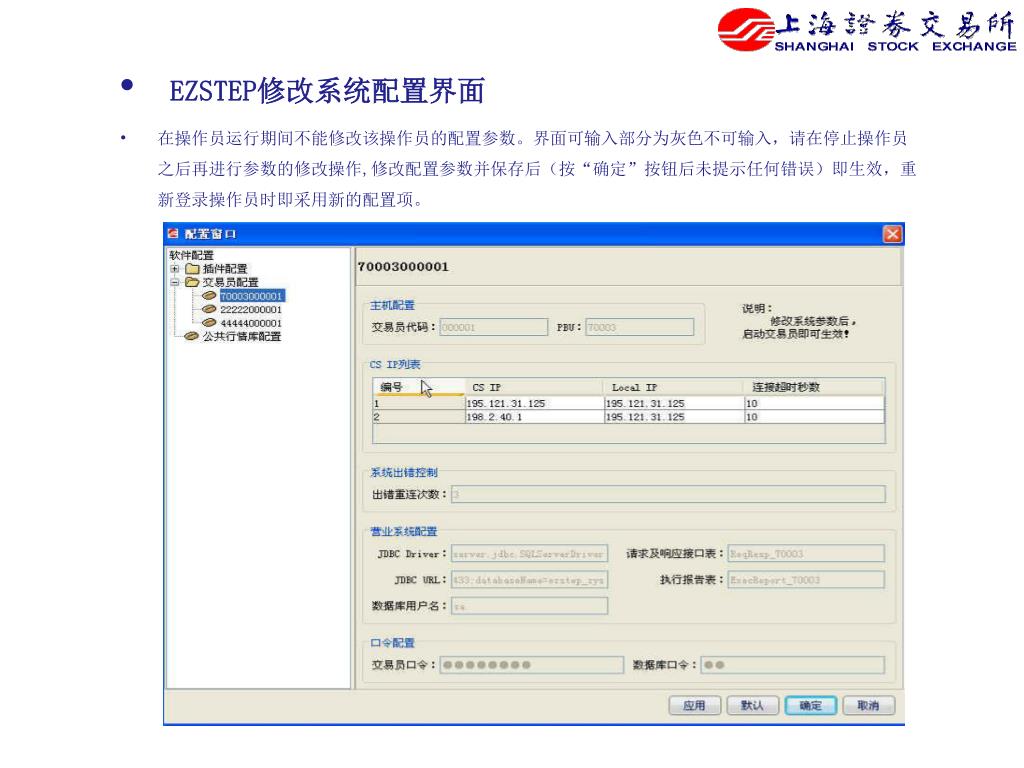Click the 应用 button
The height and width of the screenshot is (768, 1024).
[x=695, y=705]
